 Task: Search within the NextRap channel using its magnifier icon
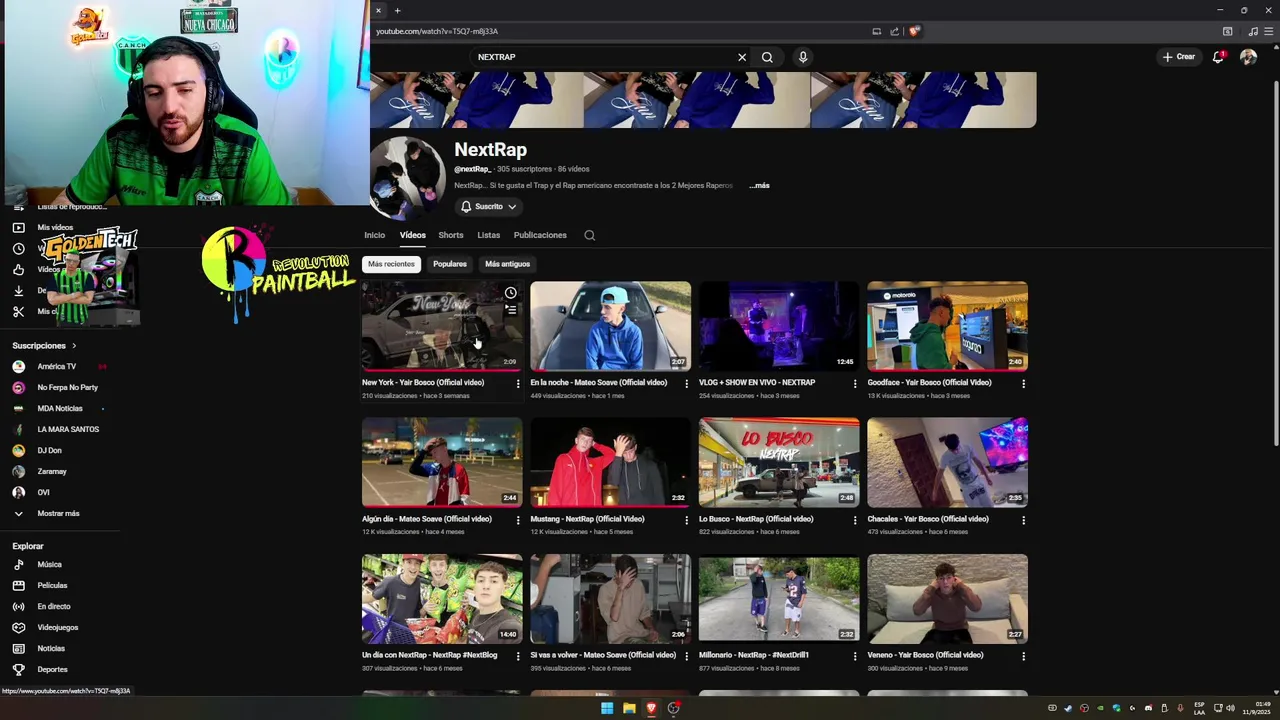[x=589, y=235]
